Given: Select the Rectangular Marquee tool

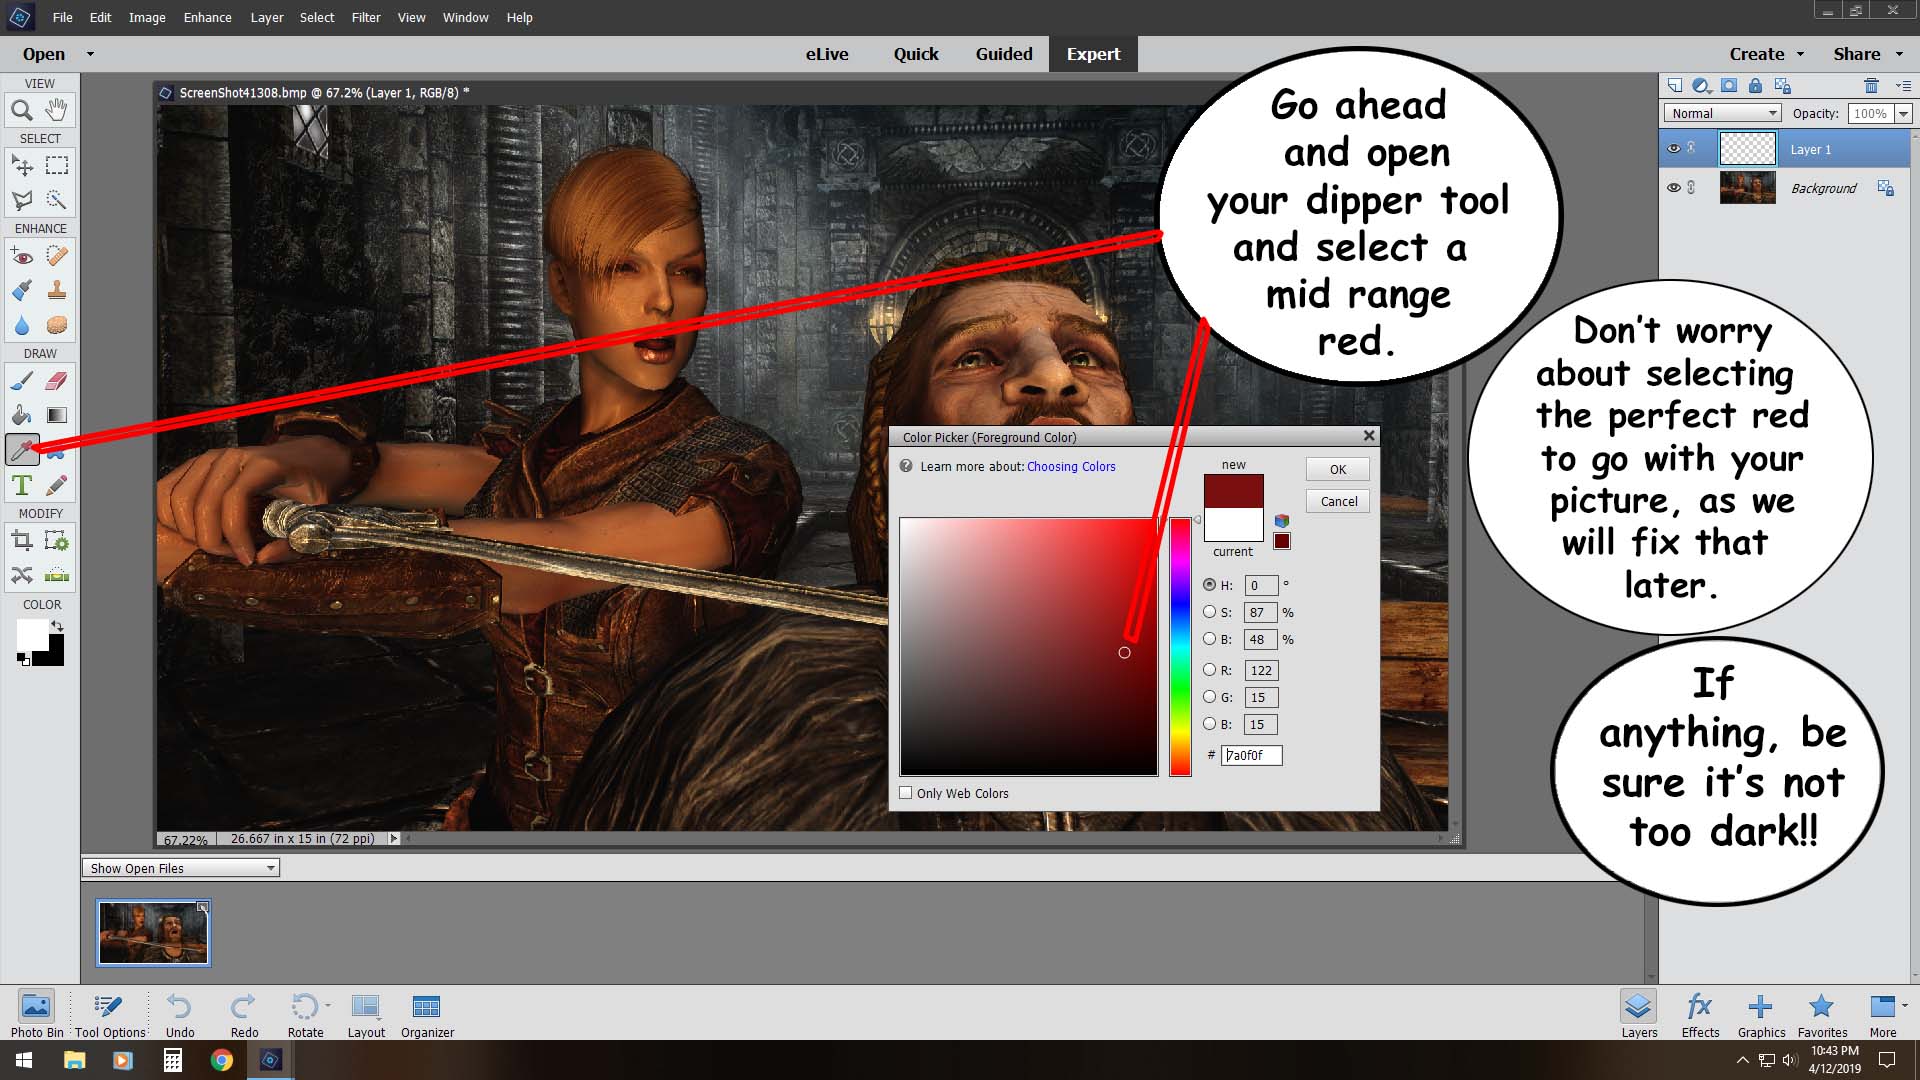Looking at the screenshot, I should (x=57, y=165).
